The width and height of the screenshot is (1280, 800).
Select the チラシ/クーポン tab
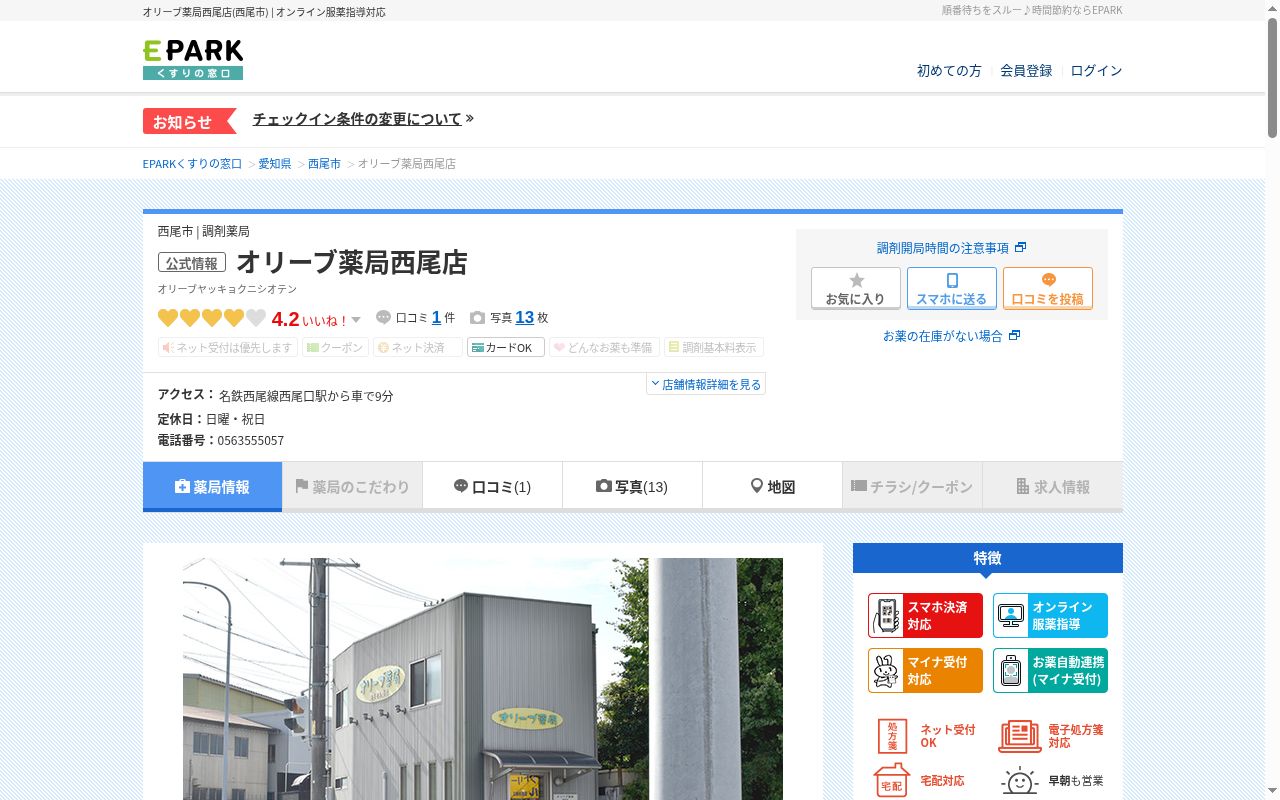[912, 487]
